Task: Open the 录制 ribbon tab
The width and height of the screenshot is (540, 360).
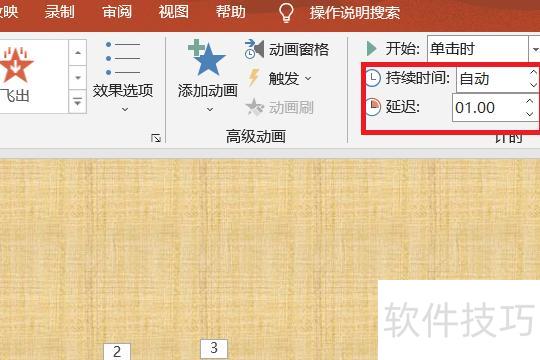Action: tap(59, 12)
